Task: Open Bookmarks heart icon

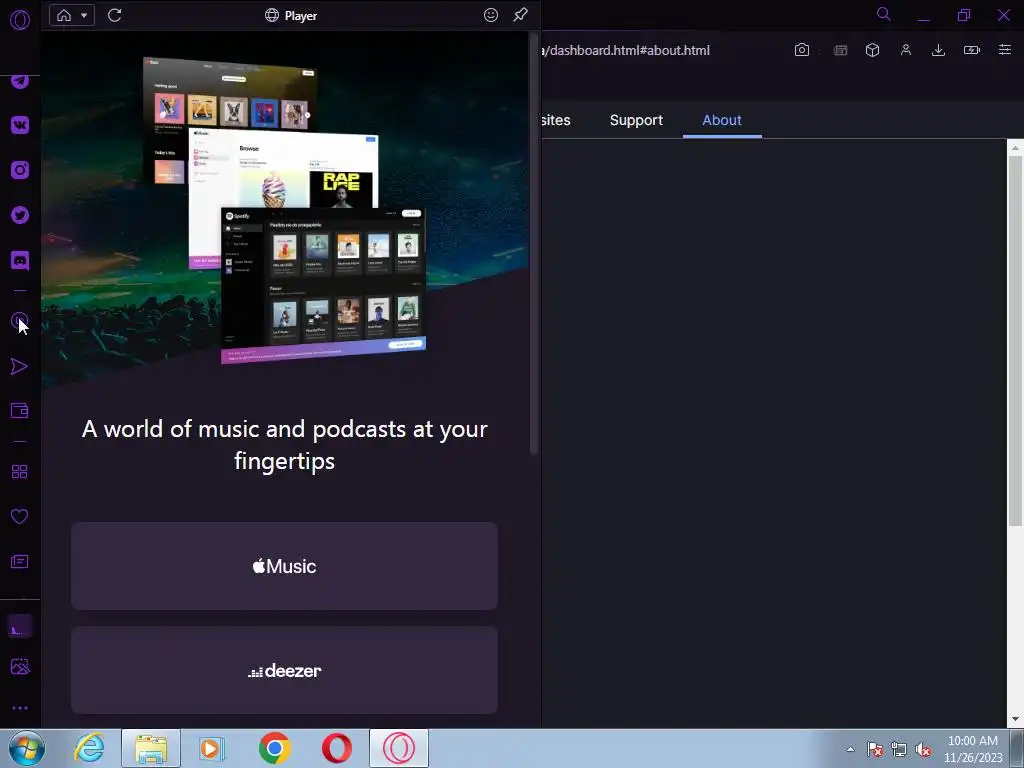Action: 20,517
